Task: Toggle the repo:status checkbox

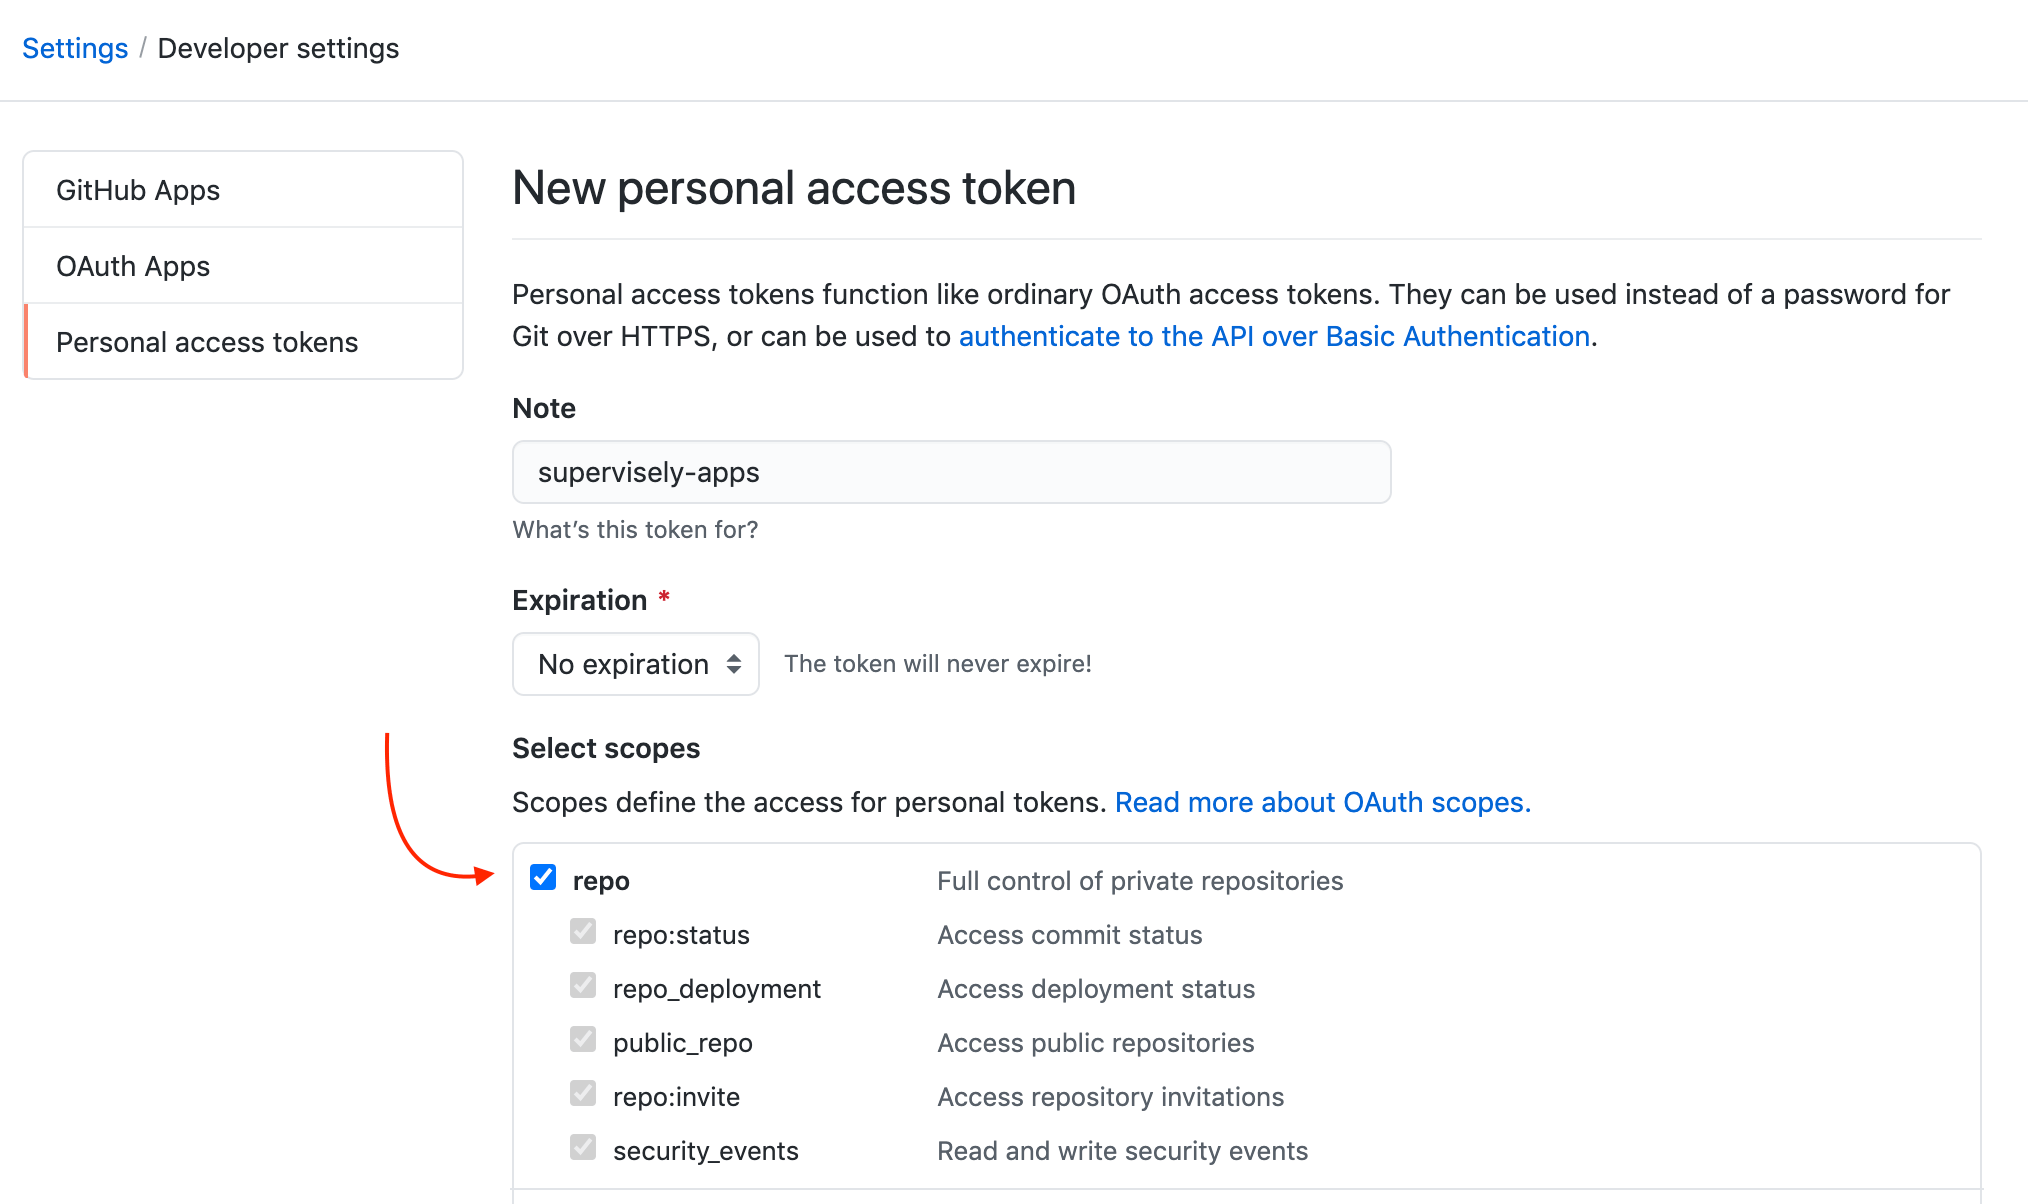Action: point(583,932)
